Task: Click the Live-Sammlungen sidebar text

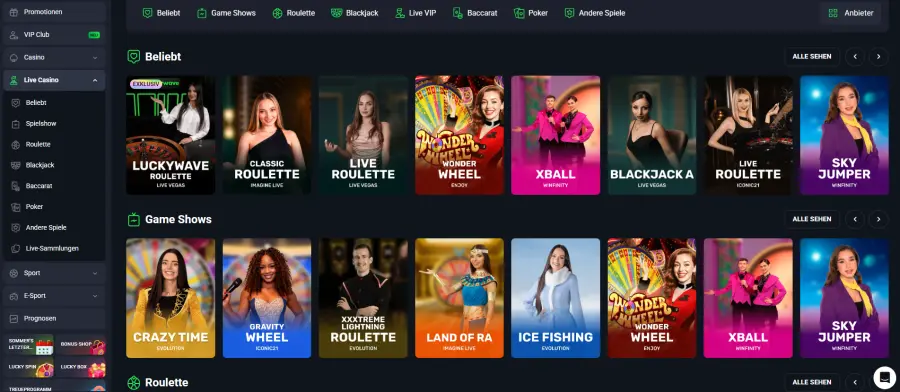Action: (52, 249)
